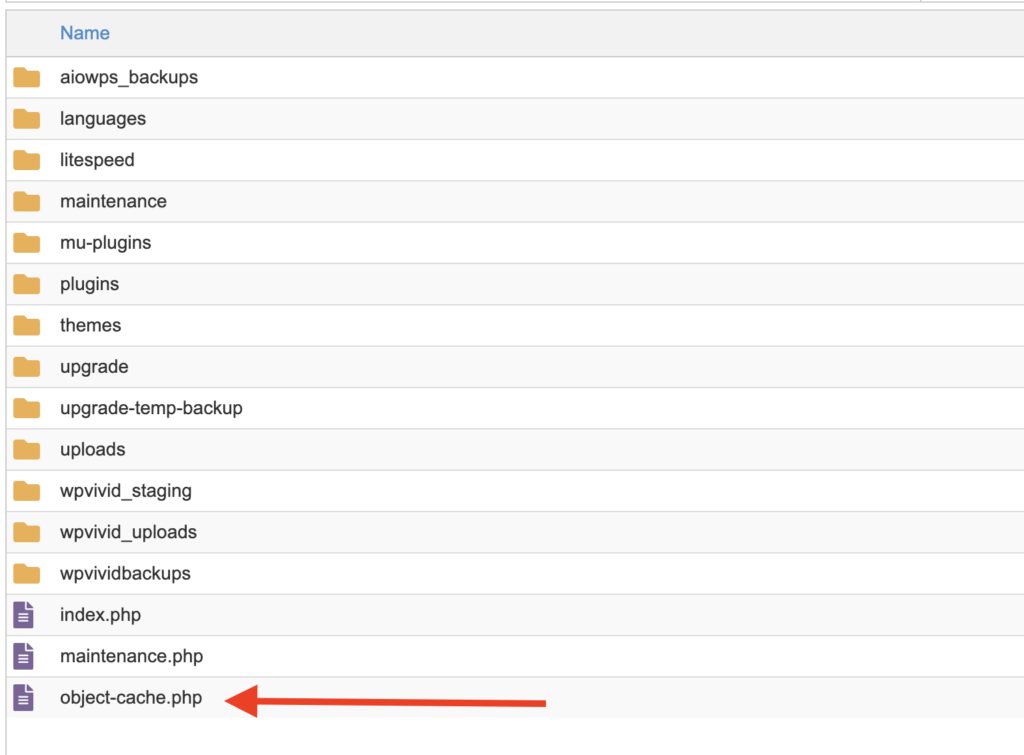Sort files by Name column header

[85, 33]
